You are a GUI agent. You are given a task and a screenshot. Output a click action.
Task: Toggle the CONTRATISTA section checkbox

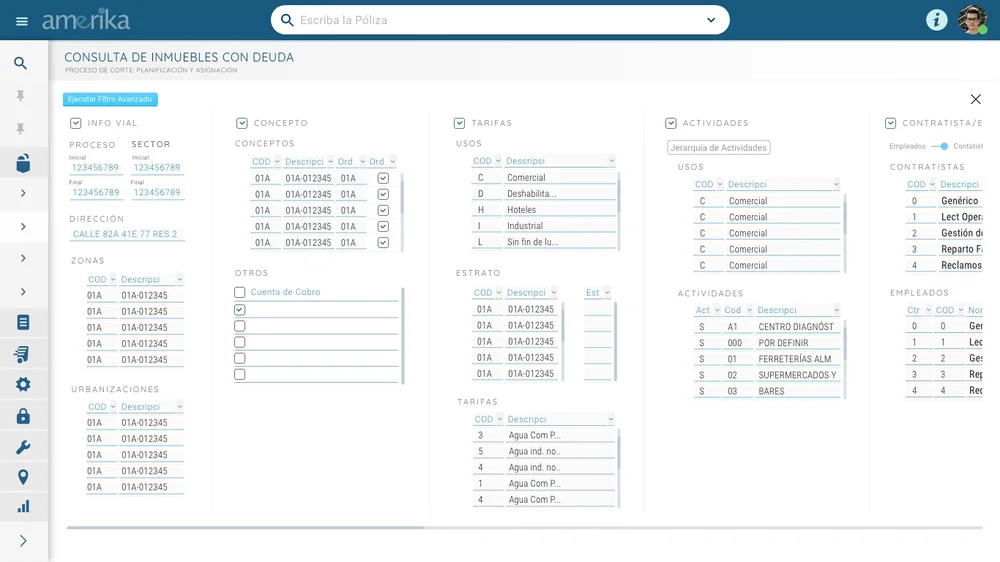coord(890,123)
